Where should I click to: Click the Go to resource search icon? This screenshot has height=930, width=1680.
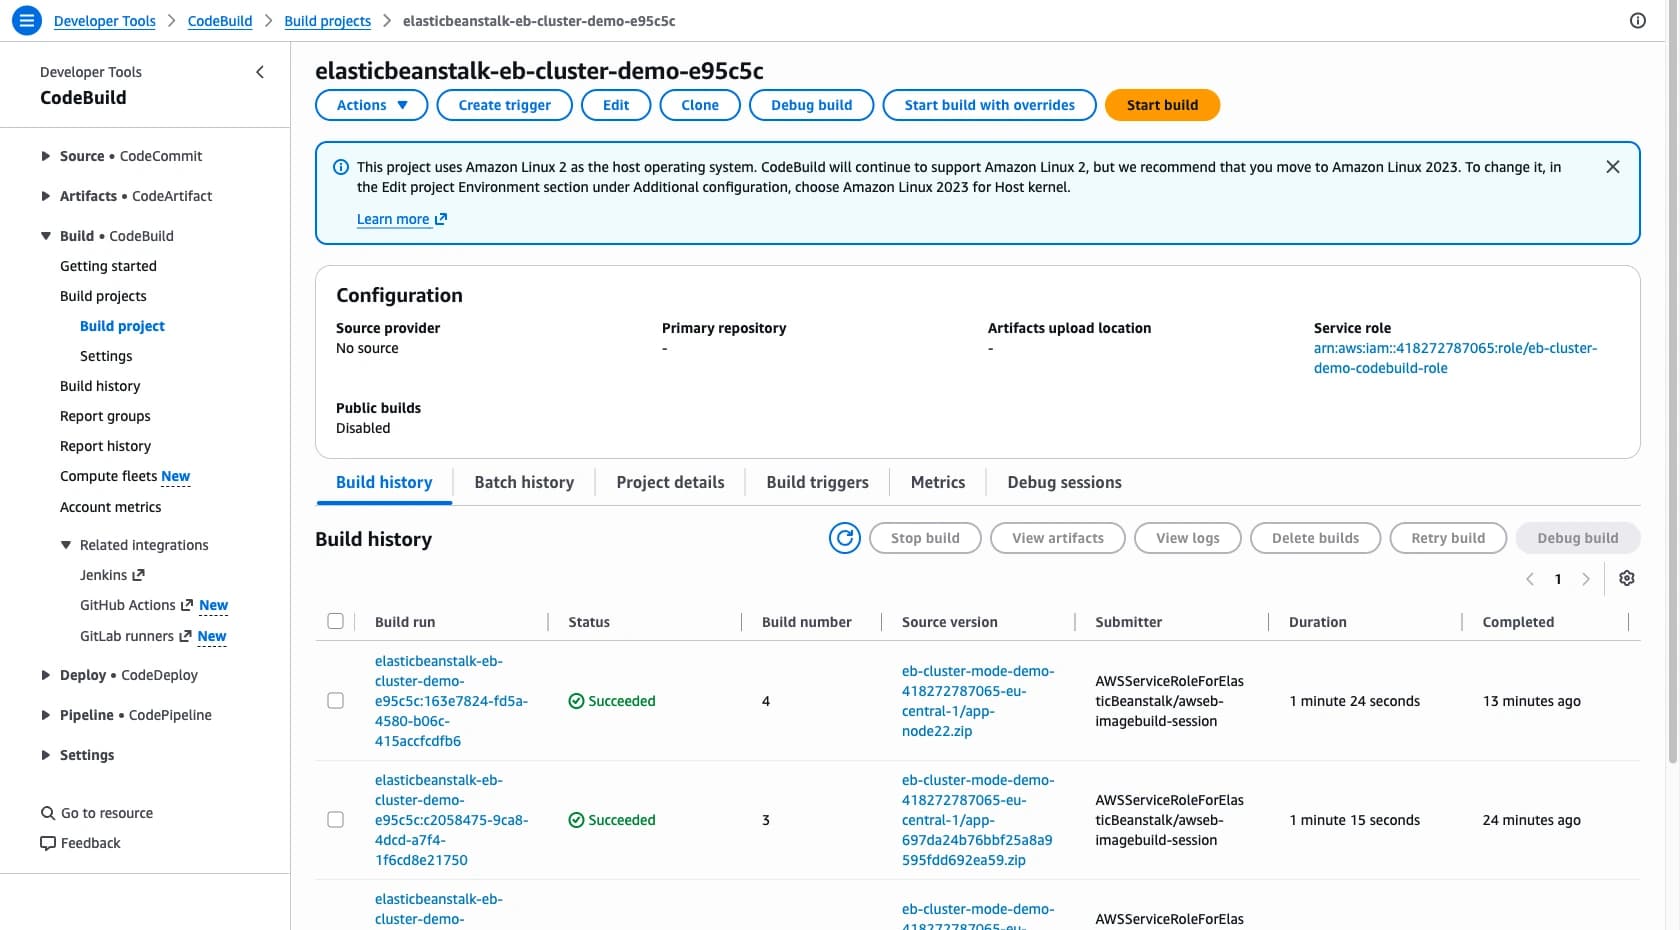[x=47, y=813]
